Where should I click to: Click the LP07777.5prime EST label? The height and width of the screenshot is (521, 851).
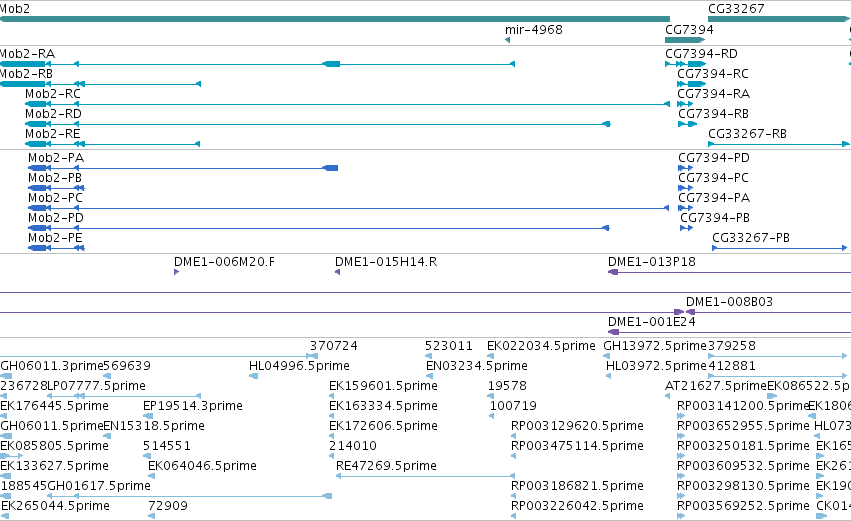(97, 386)
